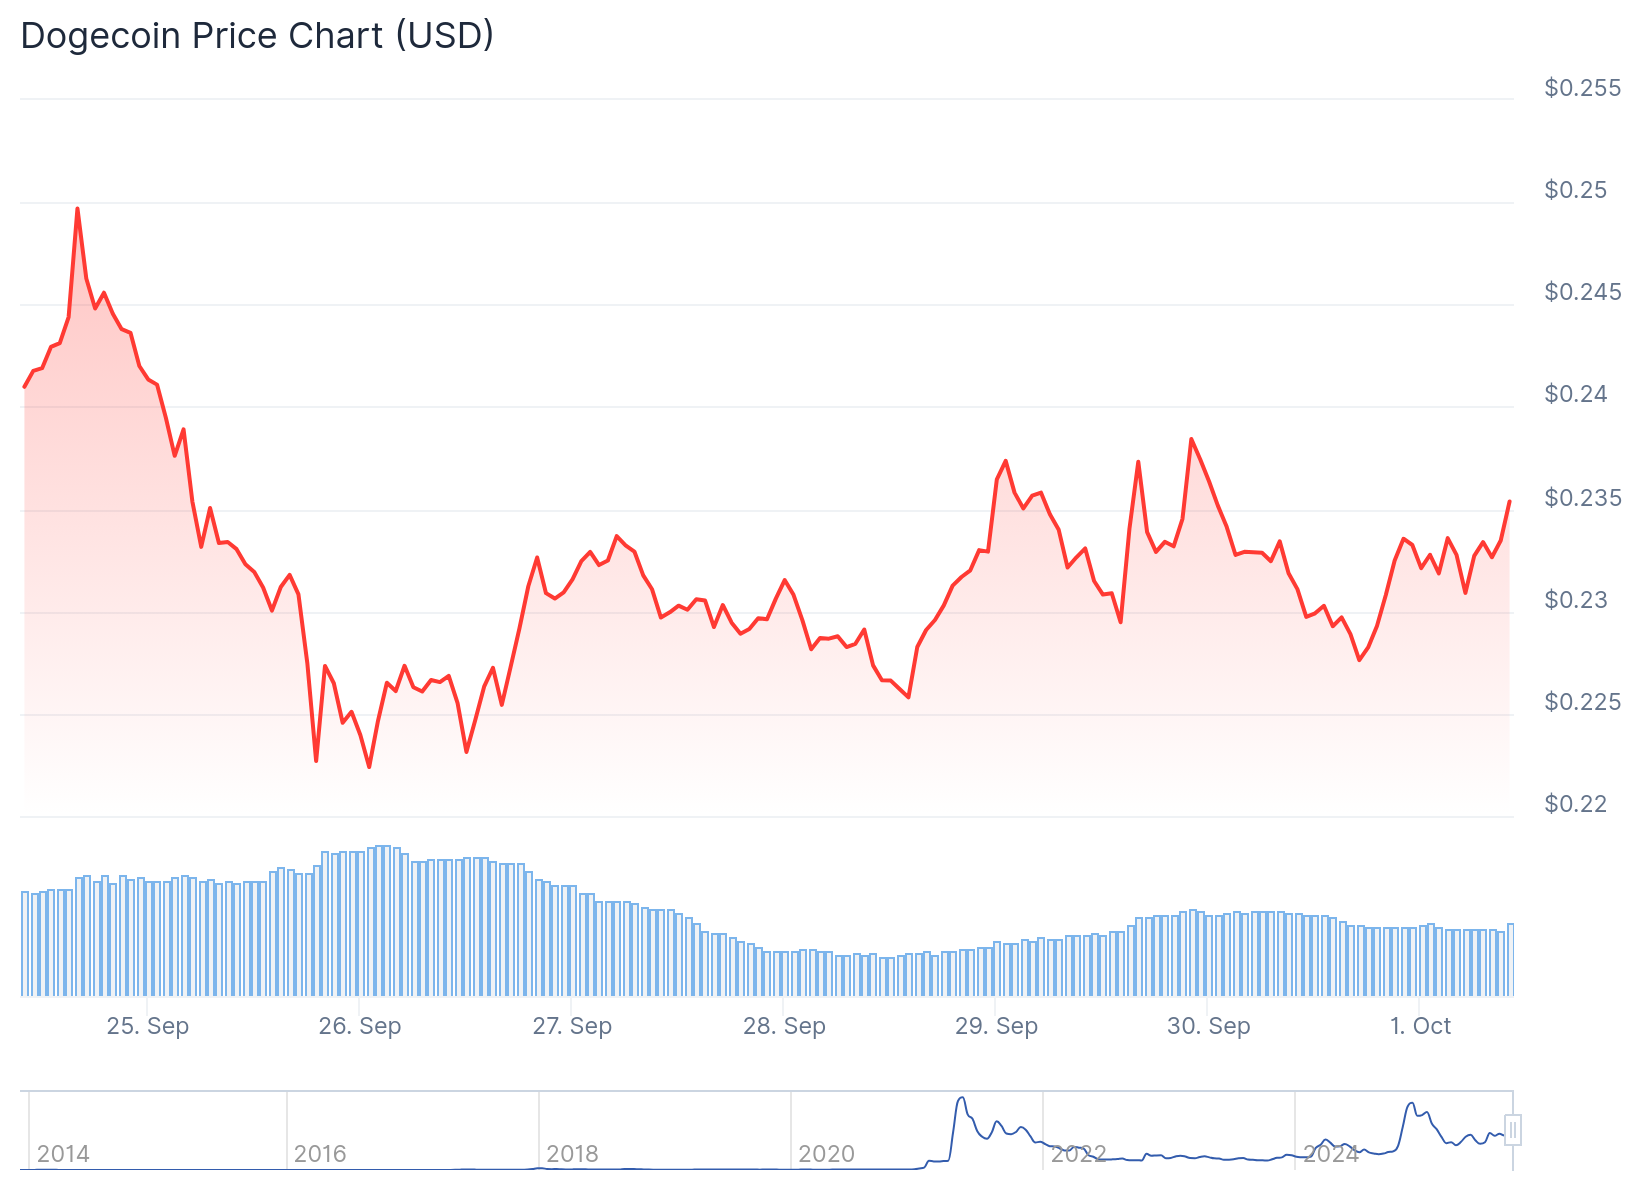
Task: Click the 2018 label on mini timeline
Action: pyautogui.click(x=572, y=1154)
